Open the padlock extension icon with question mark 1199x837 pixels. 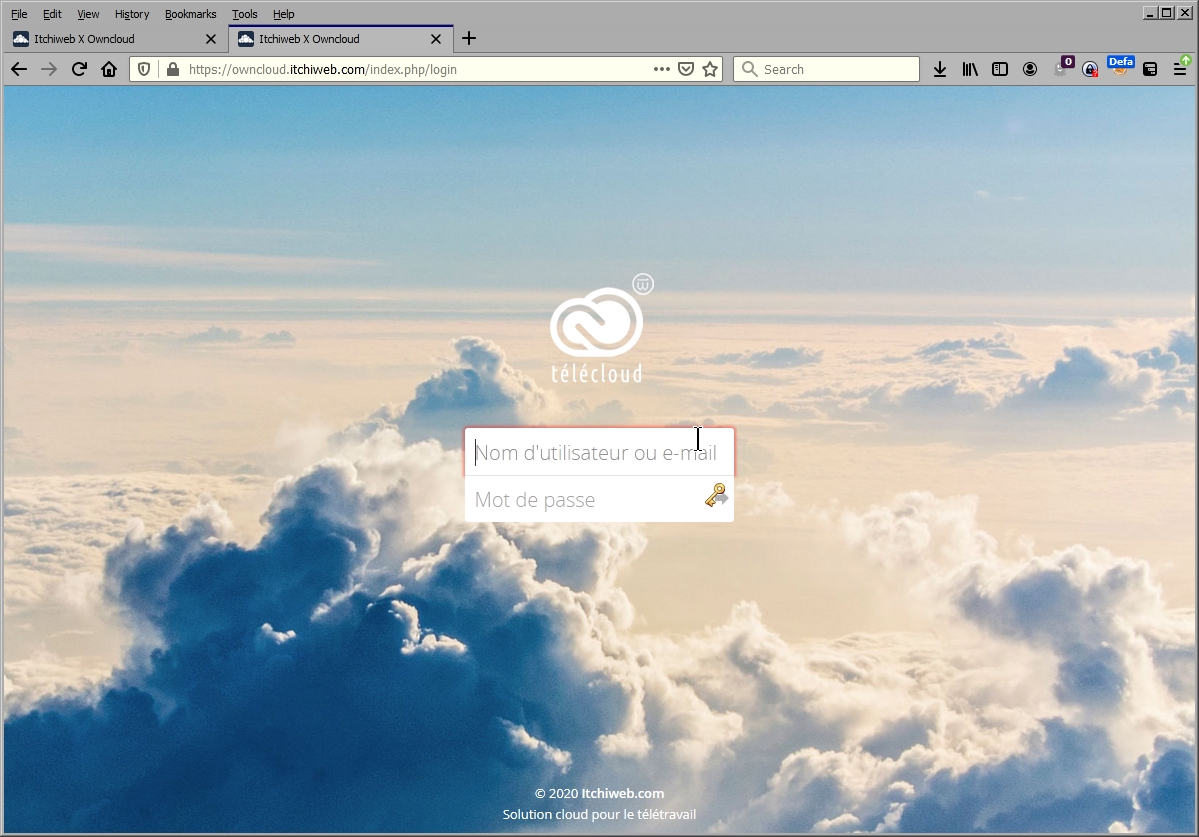1090,70
